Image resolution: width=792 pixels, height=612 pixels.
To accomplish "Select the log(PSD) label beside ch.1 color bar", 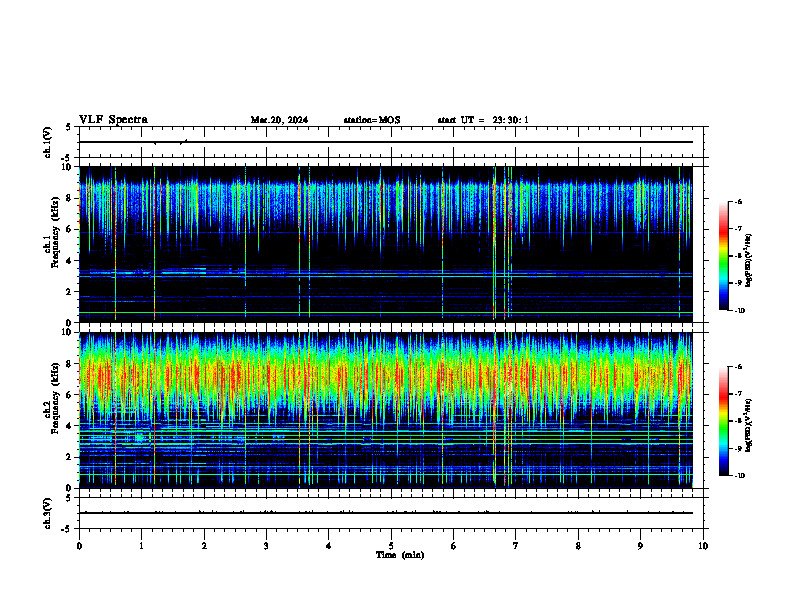I will [x=749, y=261].
